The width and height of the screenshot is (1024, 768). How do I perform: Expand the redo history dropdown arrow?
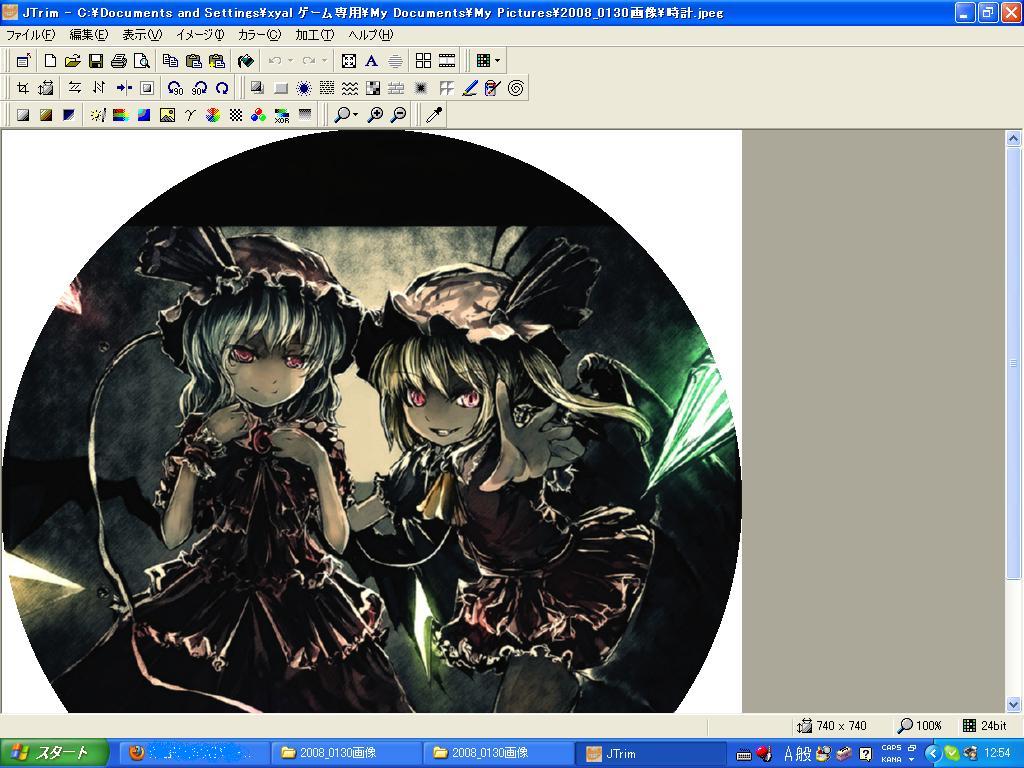(x=325, y=61)
